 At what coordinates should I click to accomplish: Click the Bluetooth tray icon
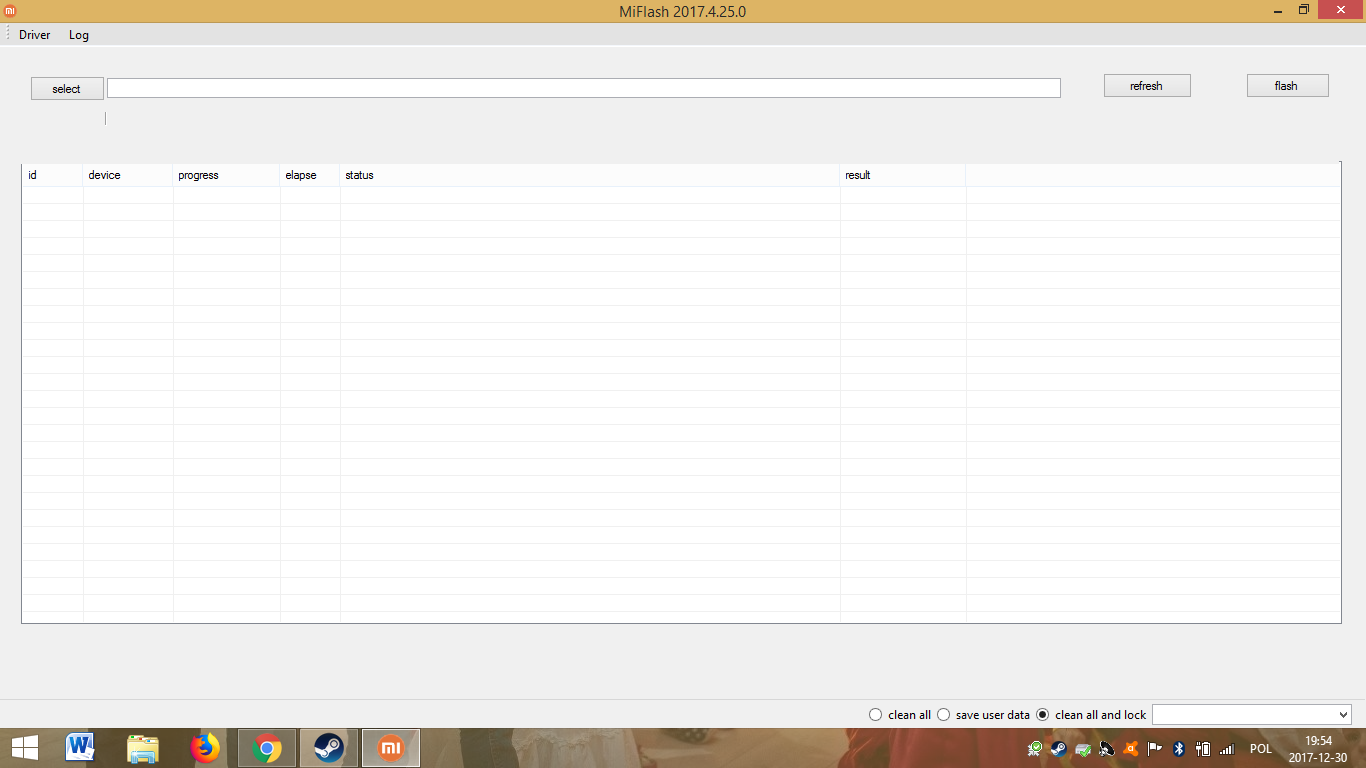tap(1179, 749)
